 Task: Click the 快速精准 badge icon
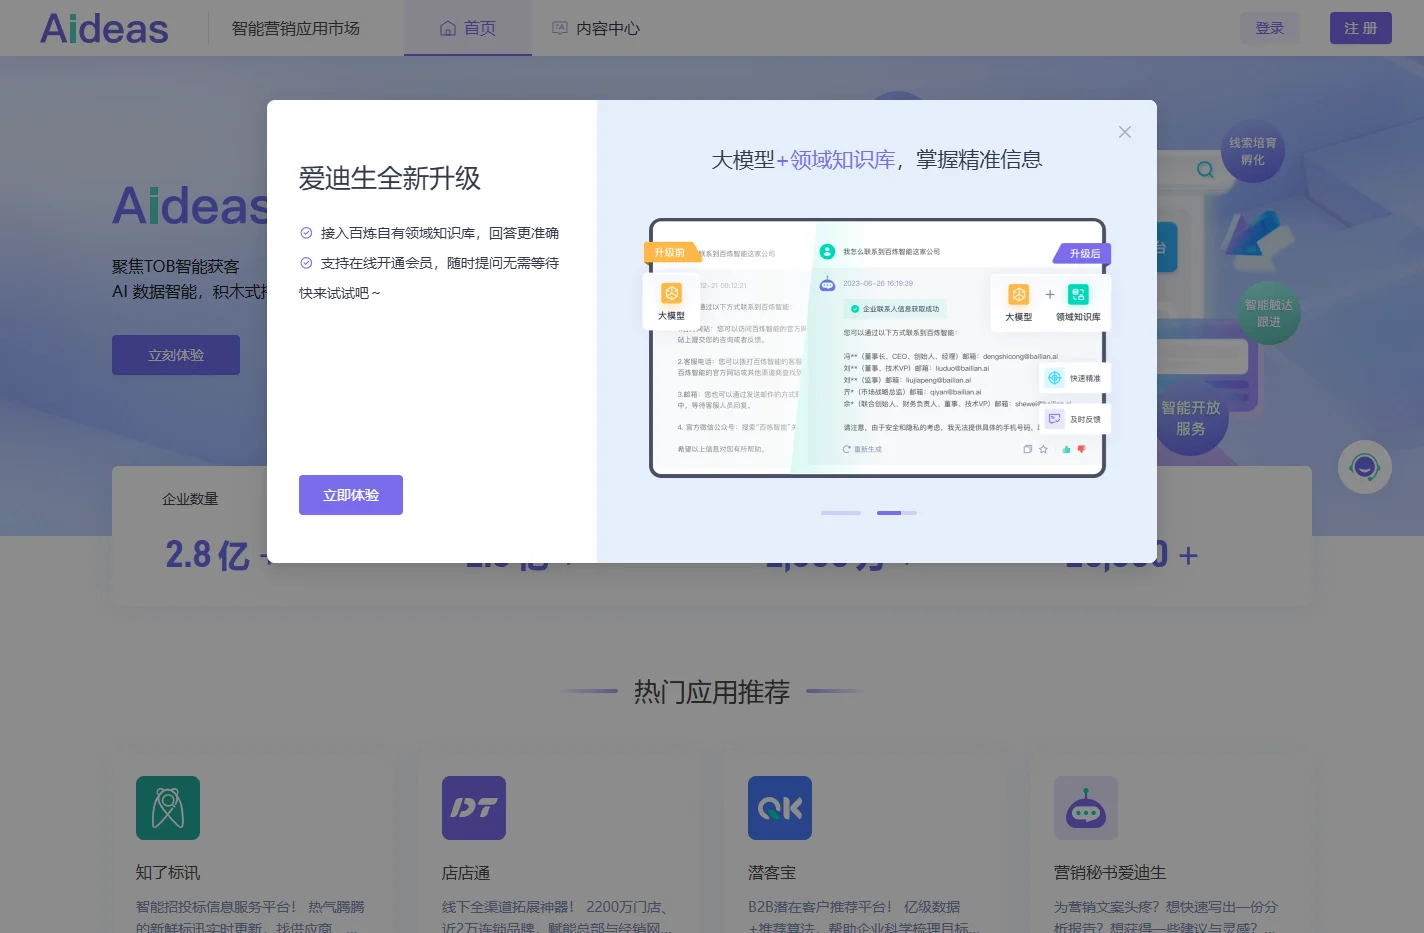(x=1054, y=378)
